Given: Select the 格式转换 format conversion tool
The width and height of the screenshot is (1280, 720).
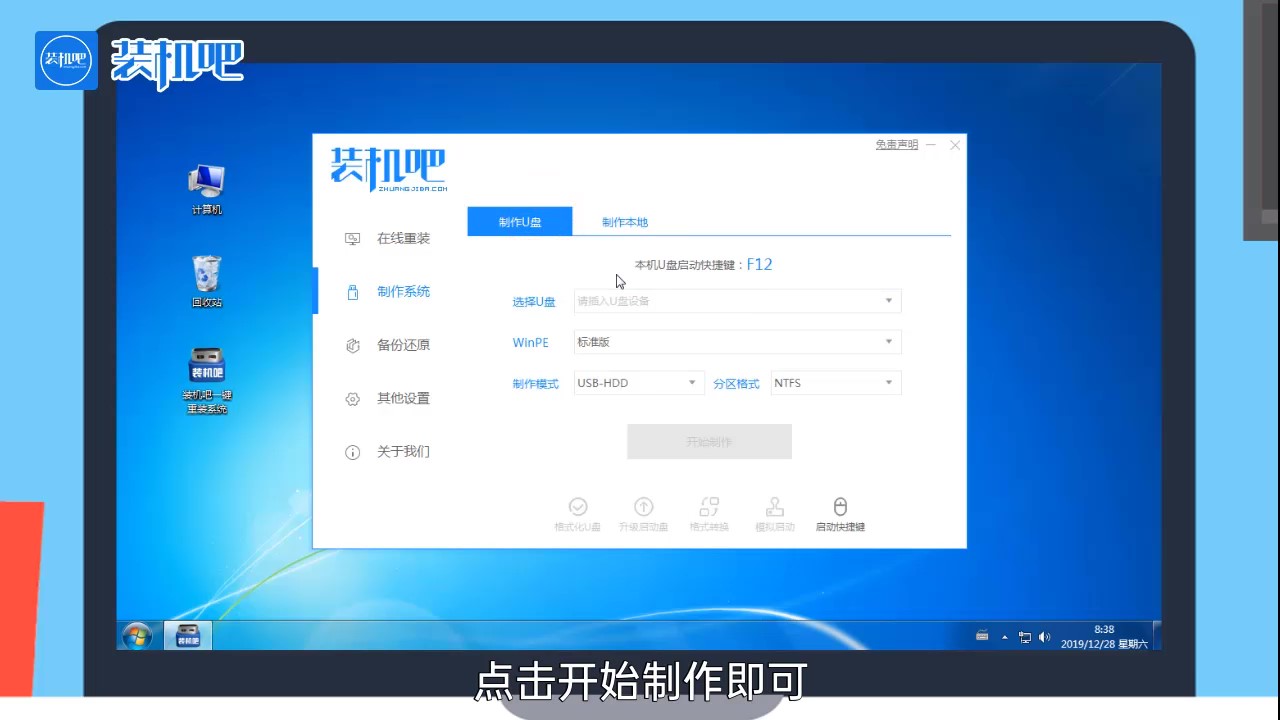Looking at the screenshot, I should pos(709,513).
